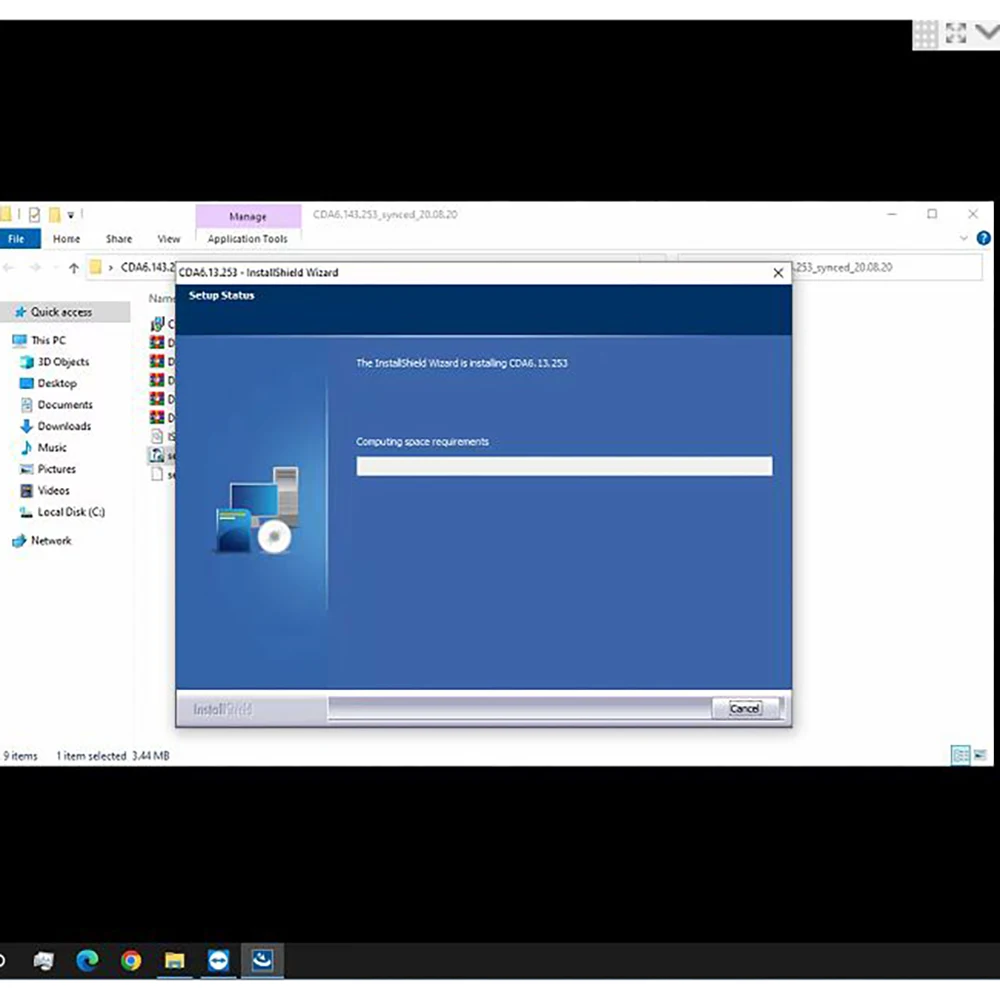Open Quick access in navigation pane
The width and height of the screenshot is (1000, 1000).
point(60,312)
